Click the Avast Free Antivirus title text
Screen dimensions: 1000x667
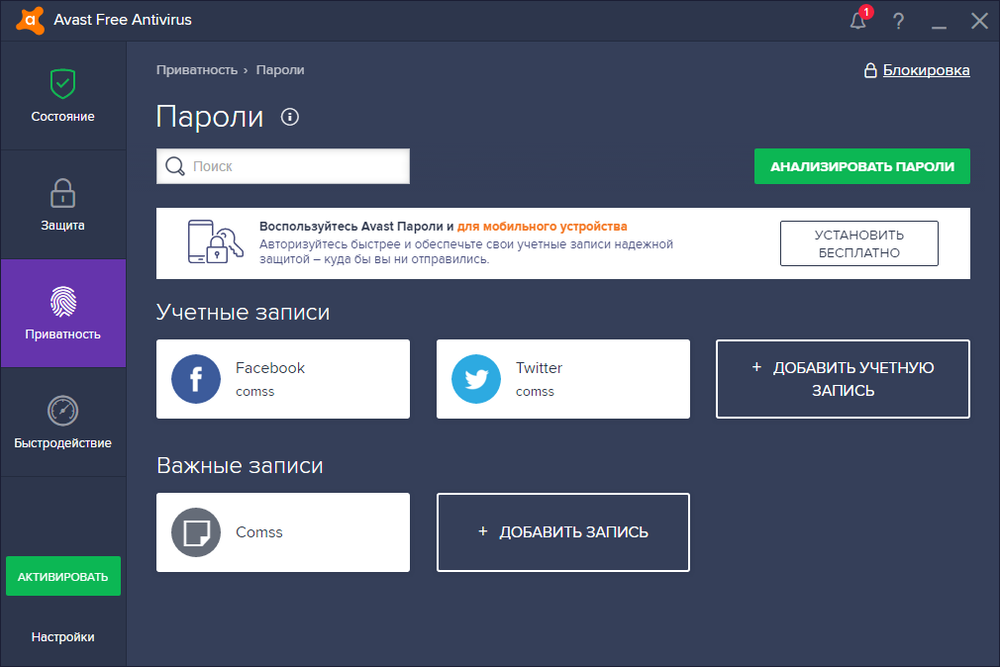click(122, 20)
